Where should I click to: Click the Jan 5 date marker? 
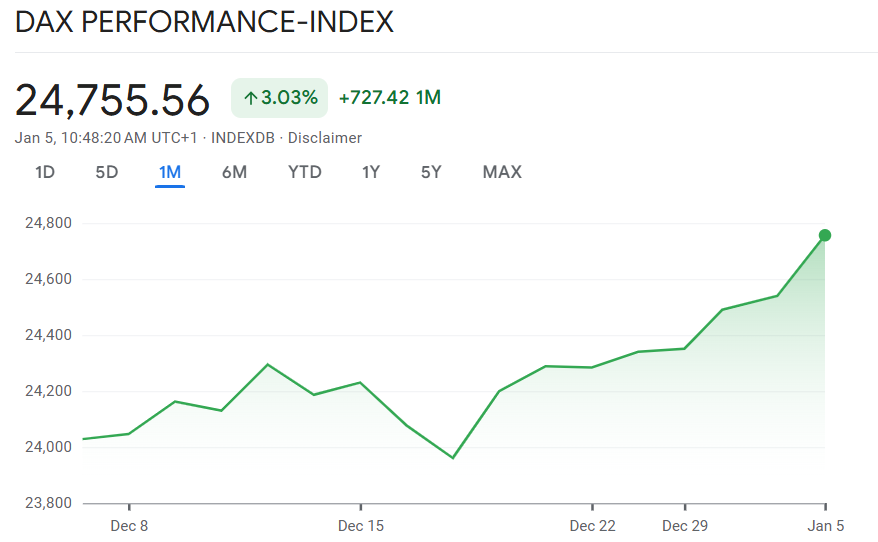pyautogui.click(x=825, y=526)
